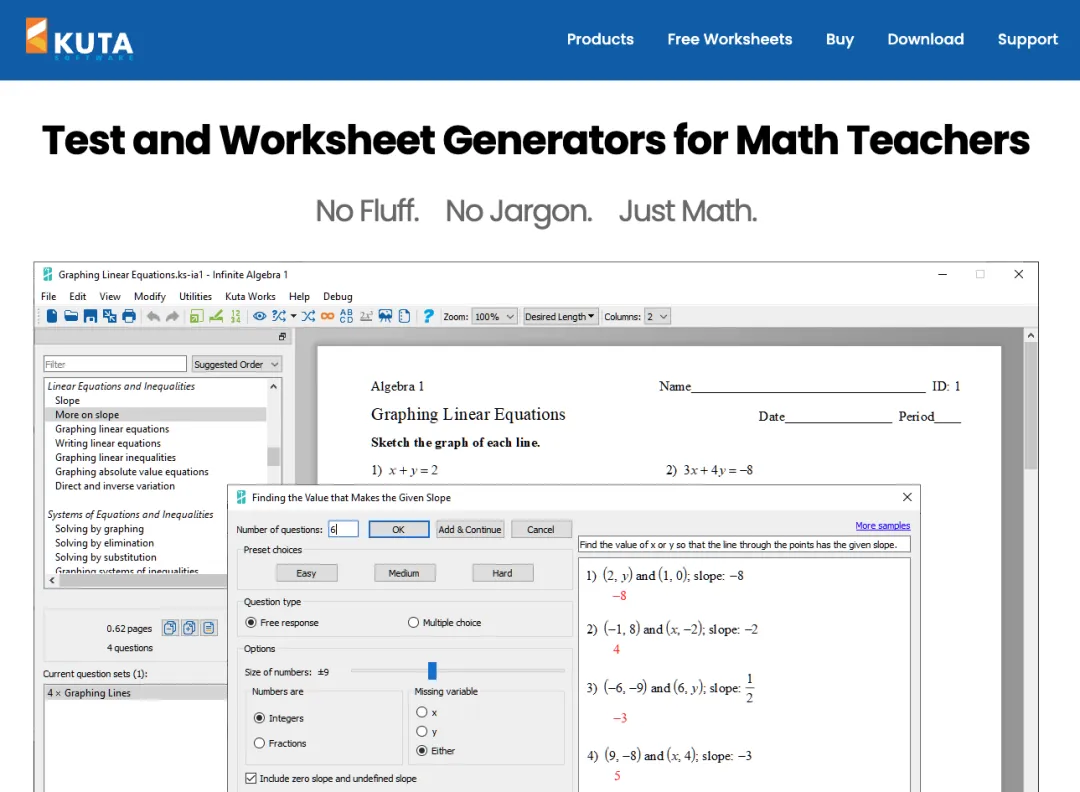Click the 2x³ formula toolbar icon
The height and width of the screenshot is (792, 1080).
pyautogui.click(x=366, y=316)
